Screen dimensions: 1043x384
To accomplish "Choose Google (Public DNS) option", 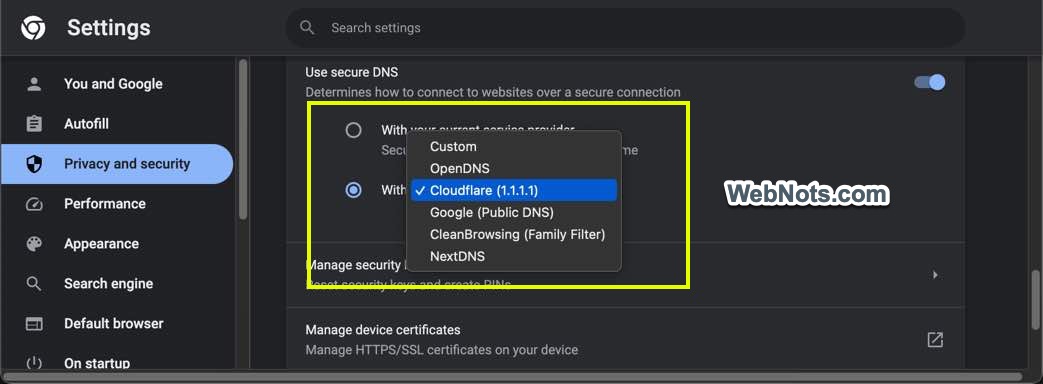I will [x=514, y=212].
